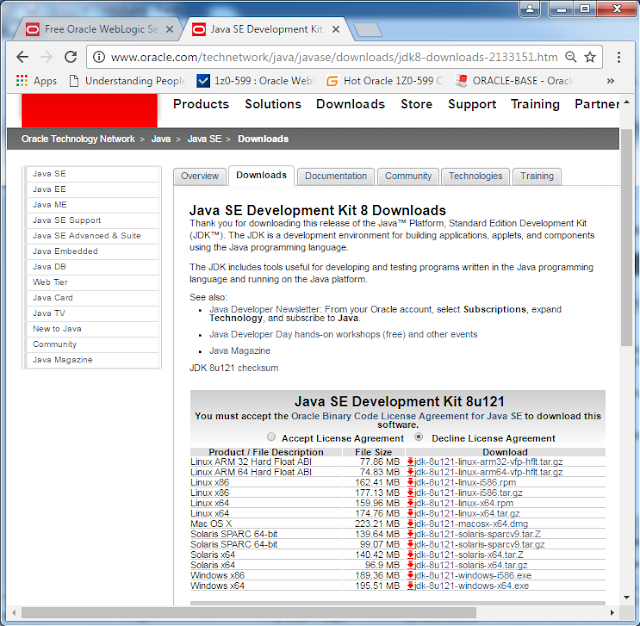Open the Store menu

tap(416, 104)
